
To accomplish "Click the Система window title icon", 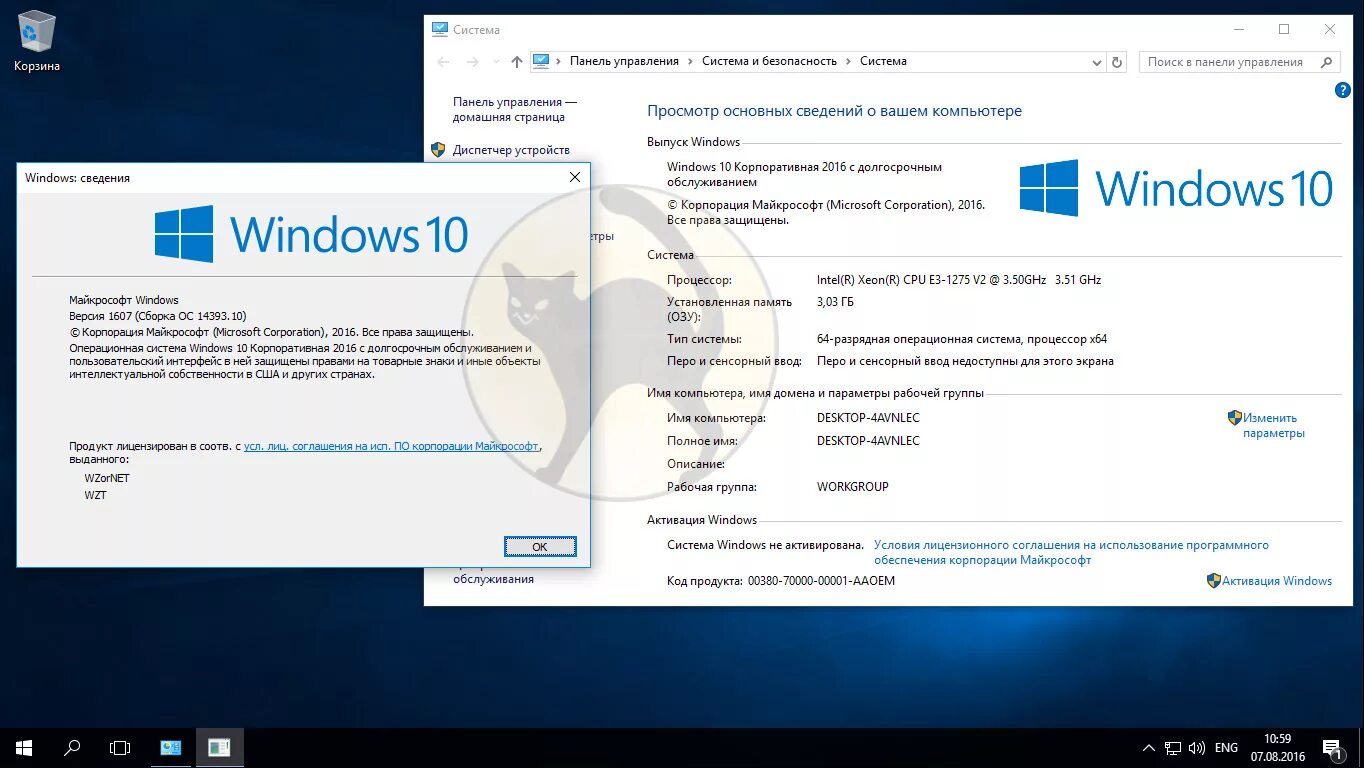I will (x=439, y=29).
